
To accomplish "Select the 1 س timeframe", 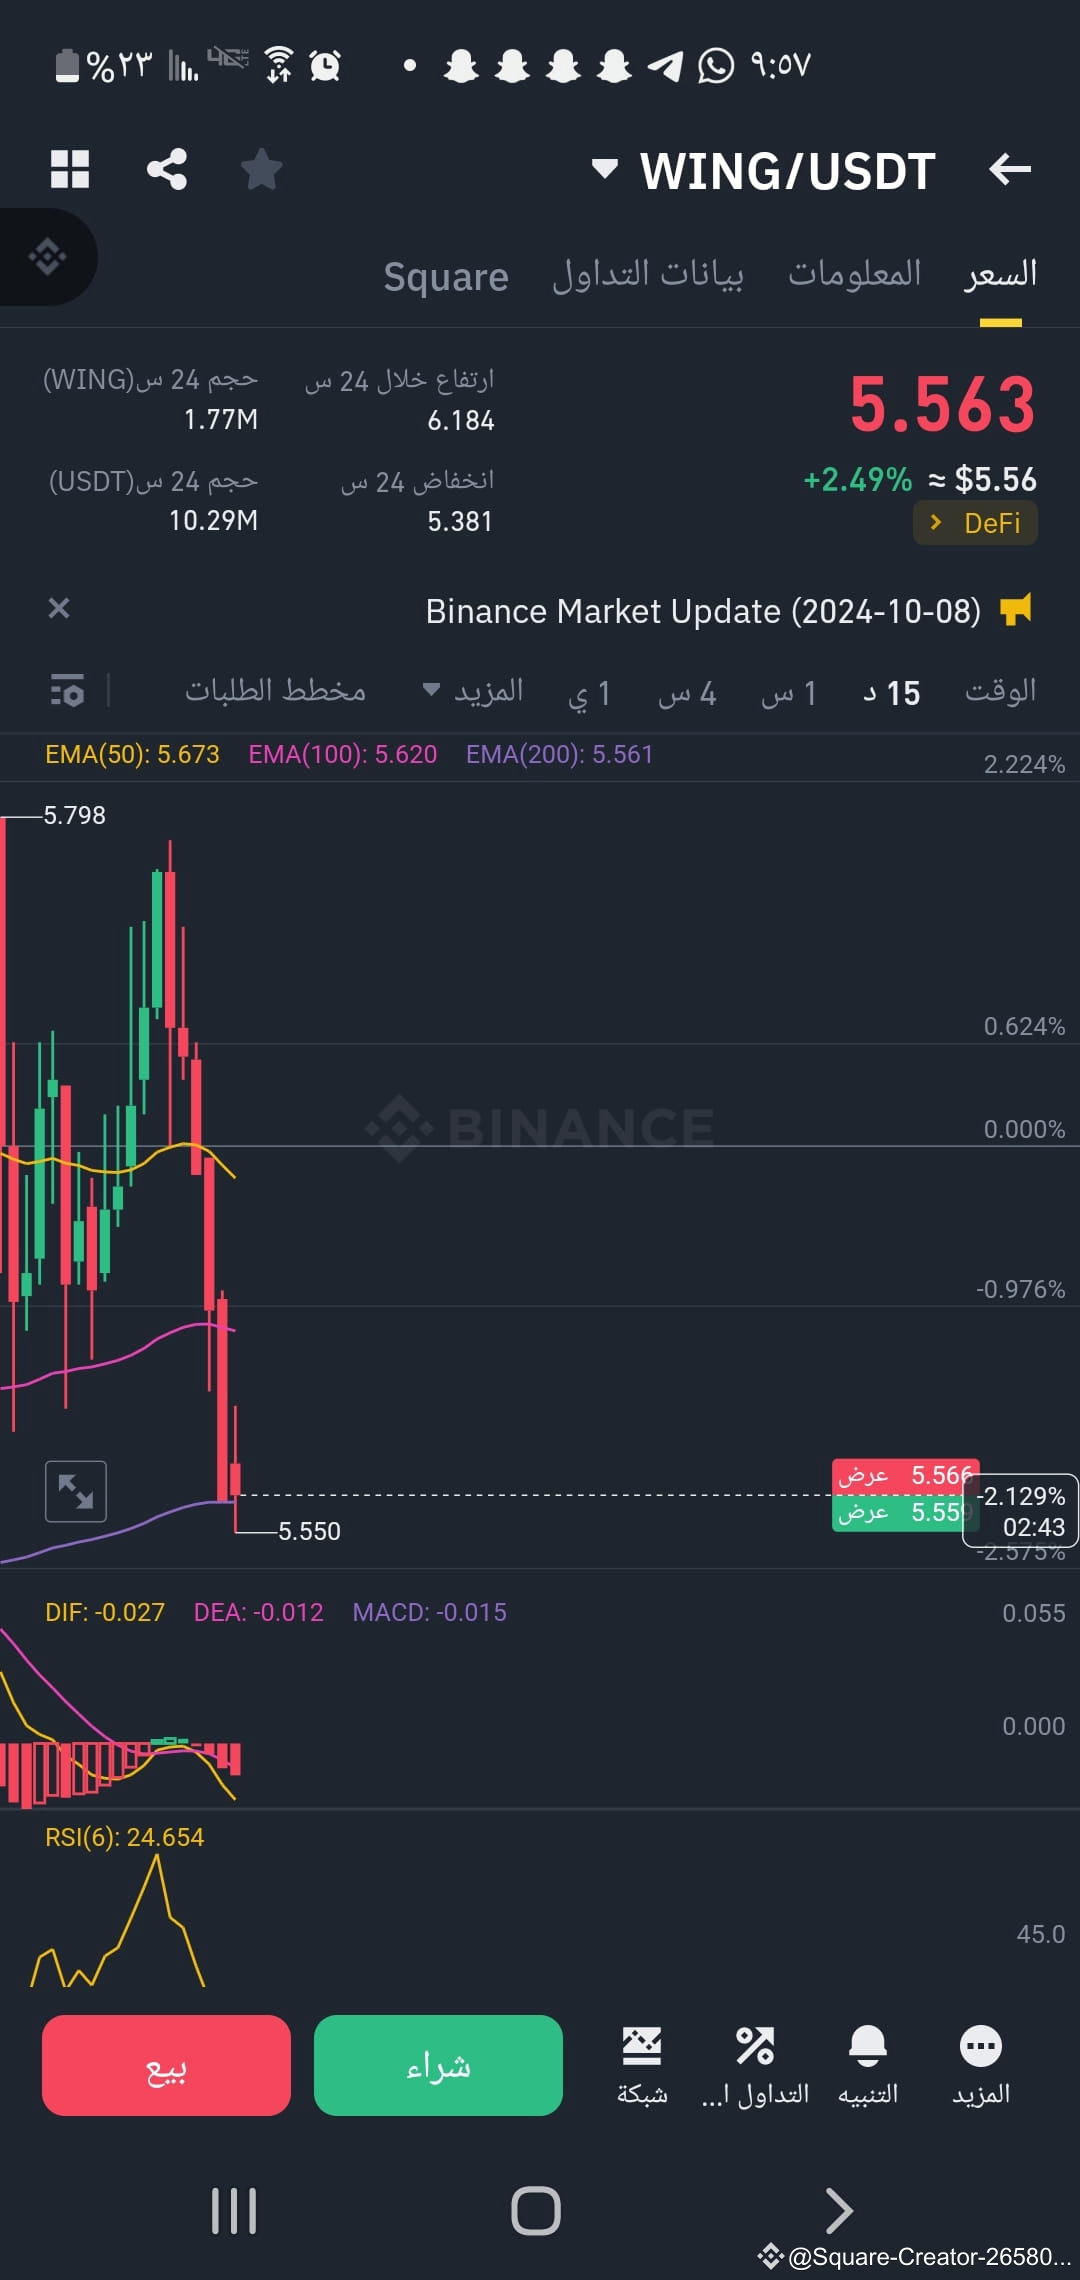I will [x=789, y=691].
